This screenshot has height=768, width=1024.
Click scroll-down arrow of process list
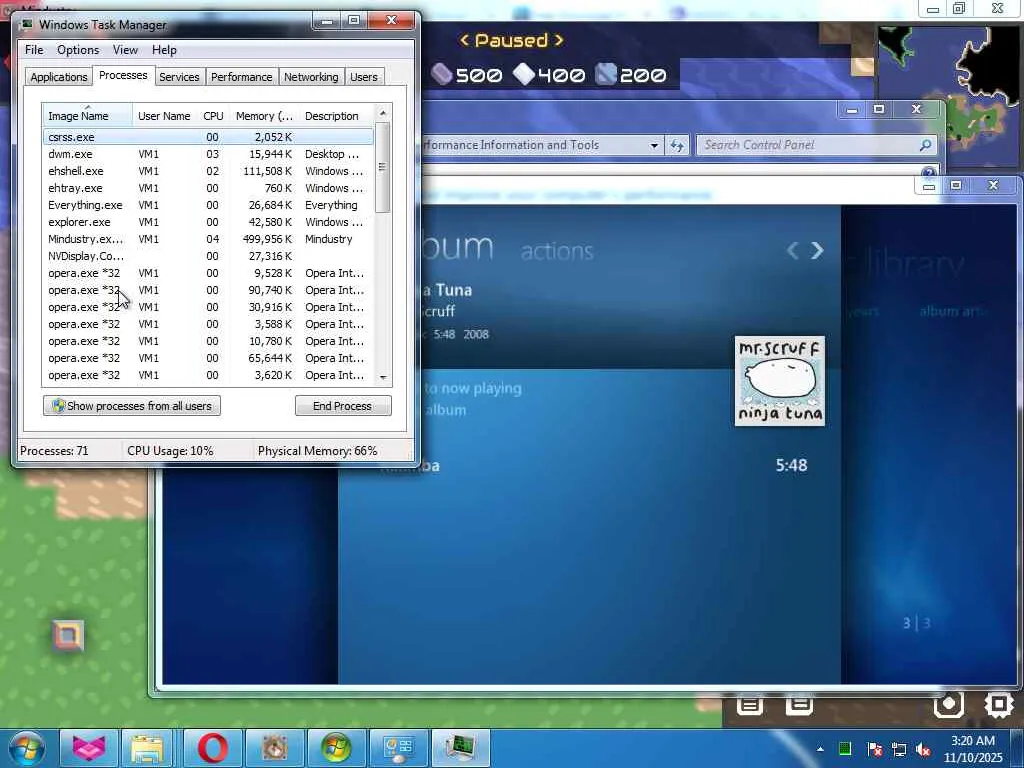(x=383, y=377)
